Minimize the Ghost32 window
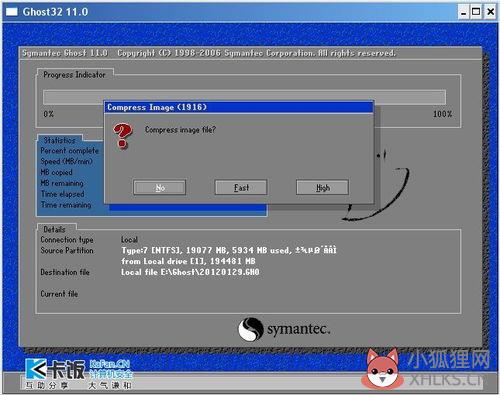Image resolution: width=500 pixels, height=395 pixels. click(463, 12)
